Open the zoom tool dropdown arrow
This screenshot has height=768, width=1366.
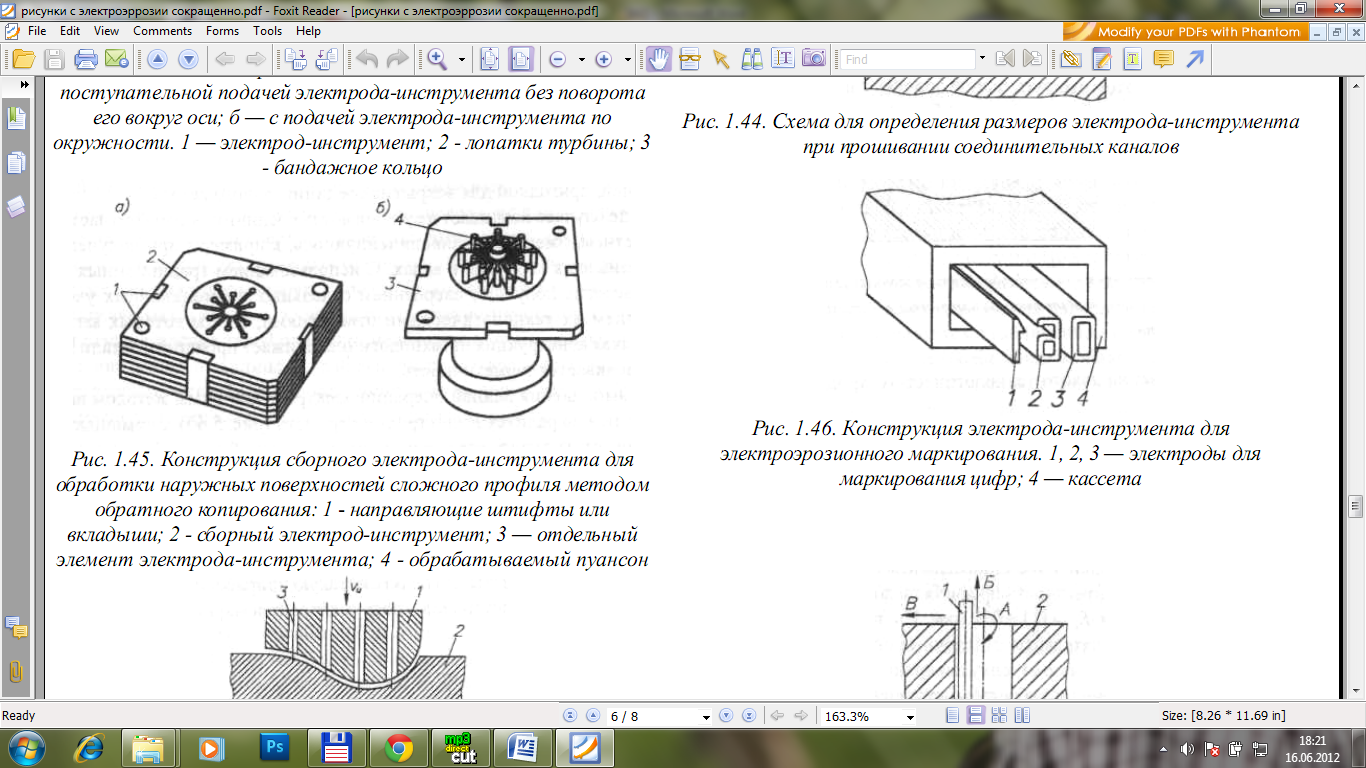[x=462, y=59]
